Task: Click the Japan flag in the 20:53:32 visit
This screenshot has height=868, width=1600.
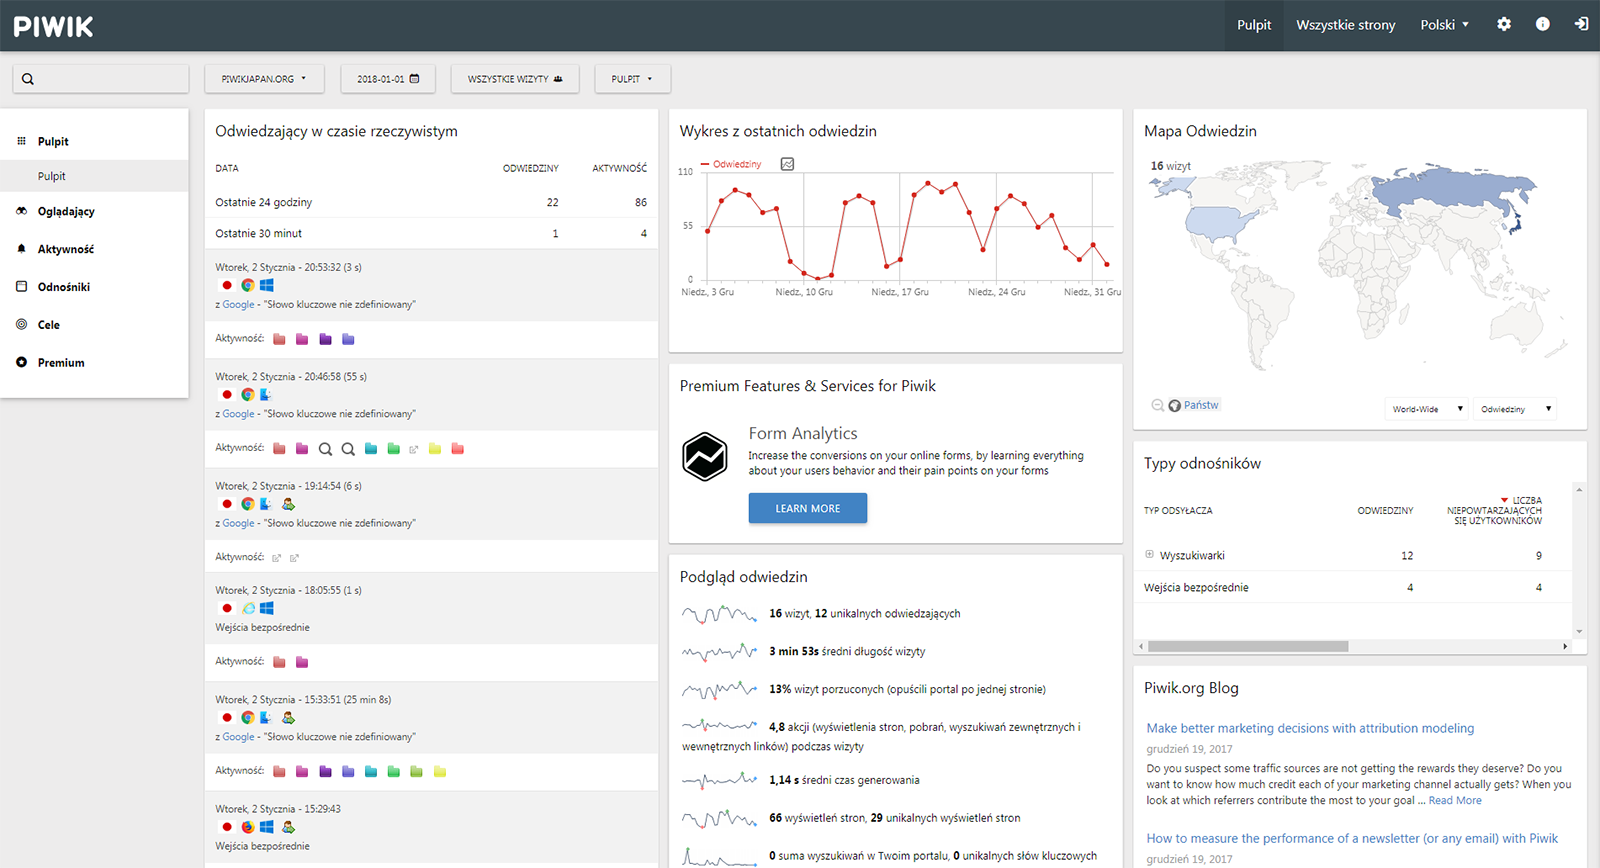Action: (227, 285)
